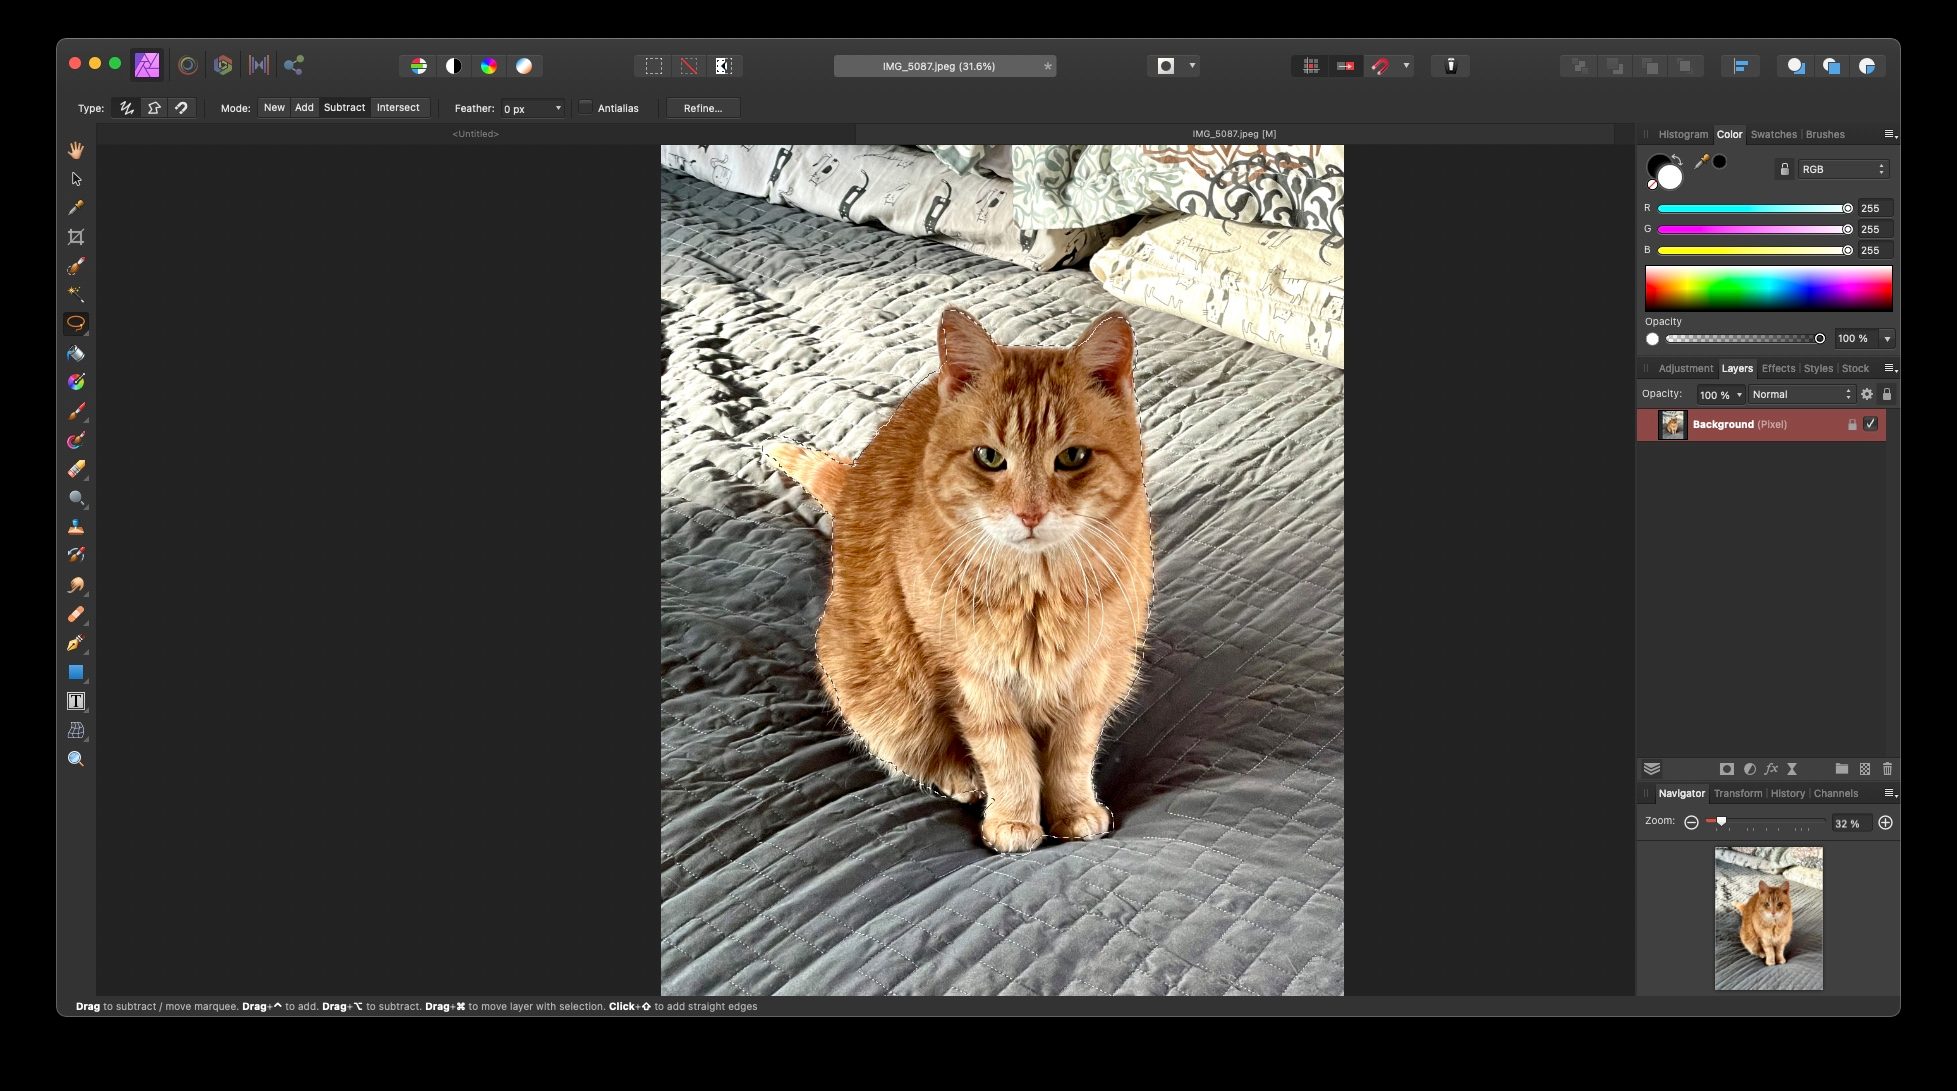Enable the Antialias checkbox
Image resolution: width=1957 pixels, height=1091 pixels.
586,108
